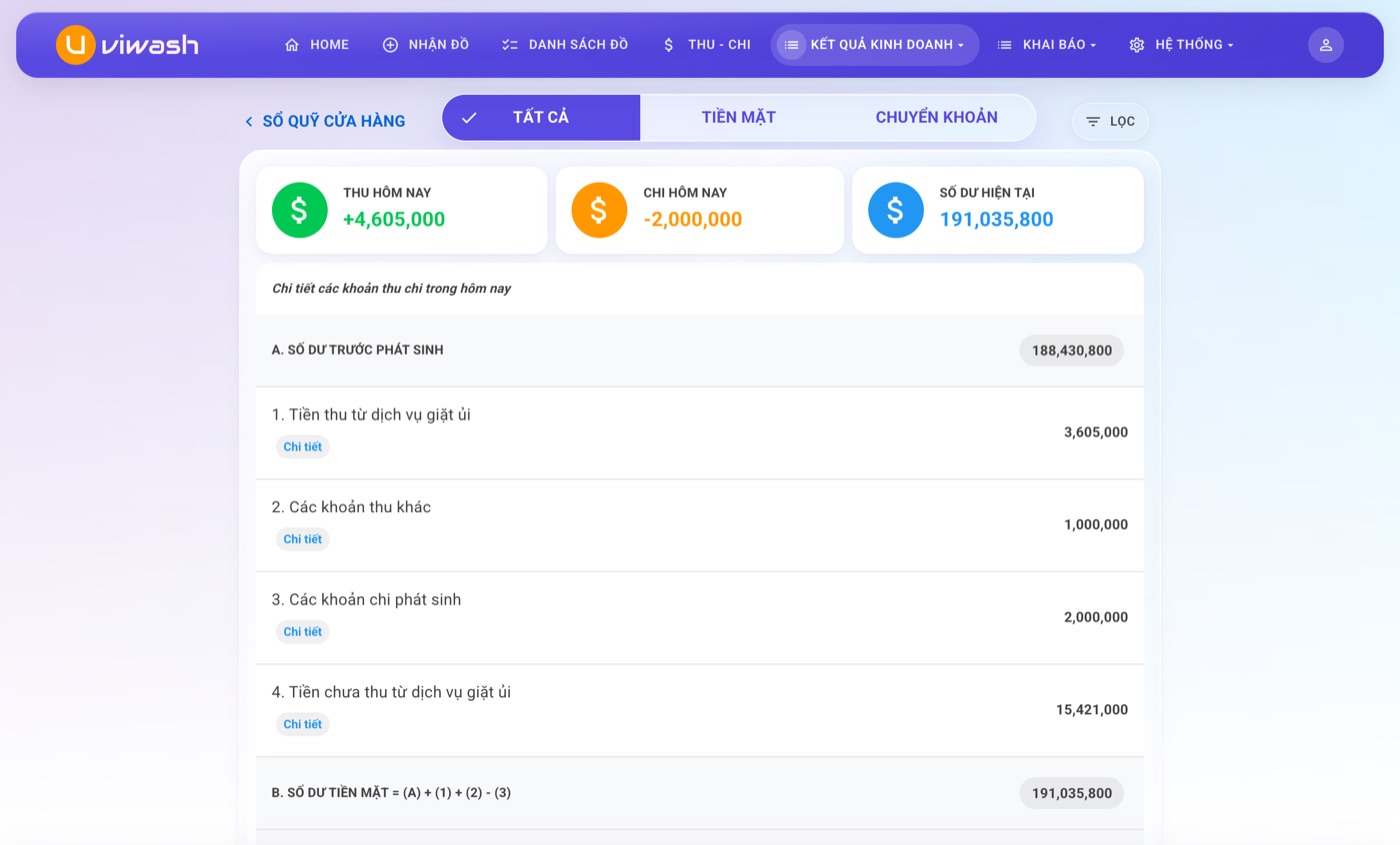This screenshot has width=1400, height=845.
Task: Click the B. SỐ DƯ TIỀN MẶT formula text
Action: point(391,793)
